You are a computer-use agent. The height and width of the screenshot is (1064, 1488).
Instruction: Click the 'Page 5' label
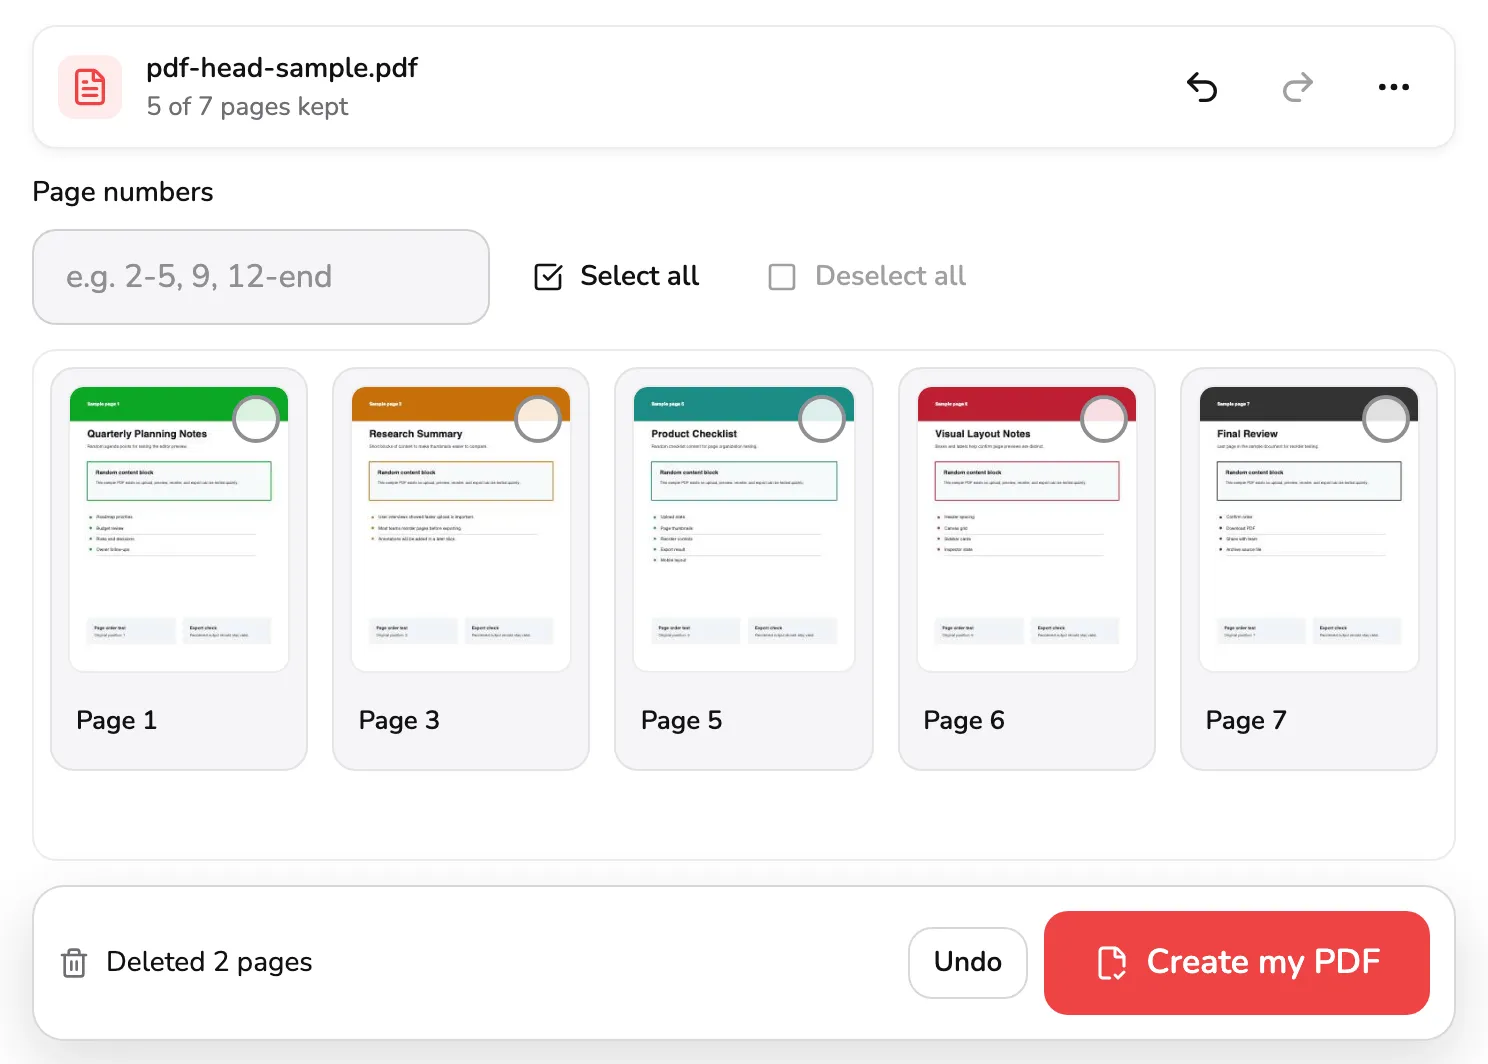coord(681,721)
